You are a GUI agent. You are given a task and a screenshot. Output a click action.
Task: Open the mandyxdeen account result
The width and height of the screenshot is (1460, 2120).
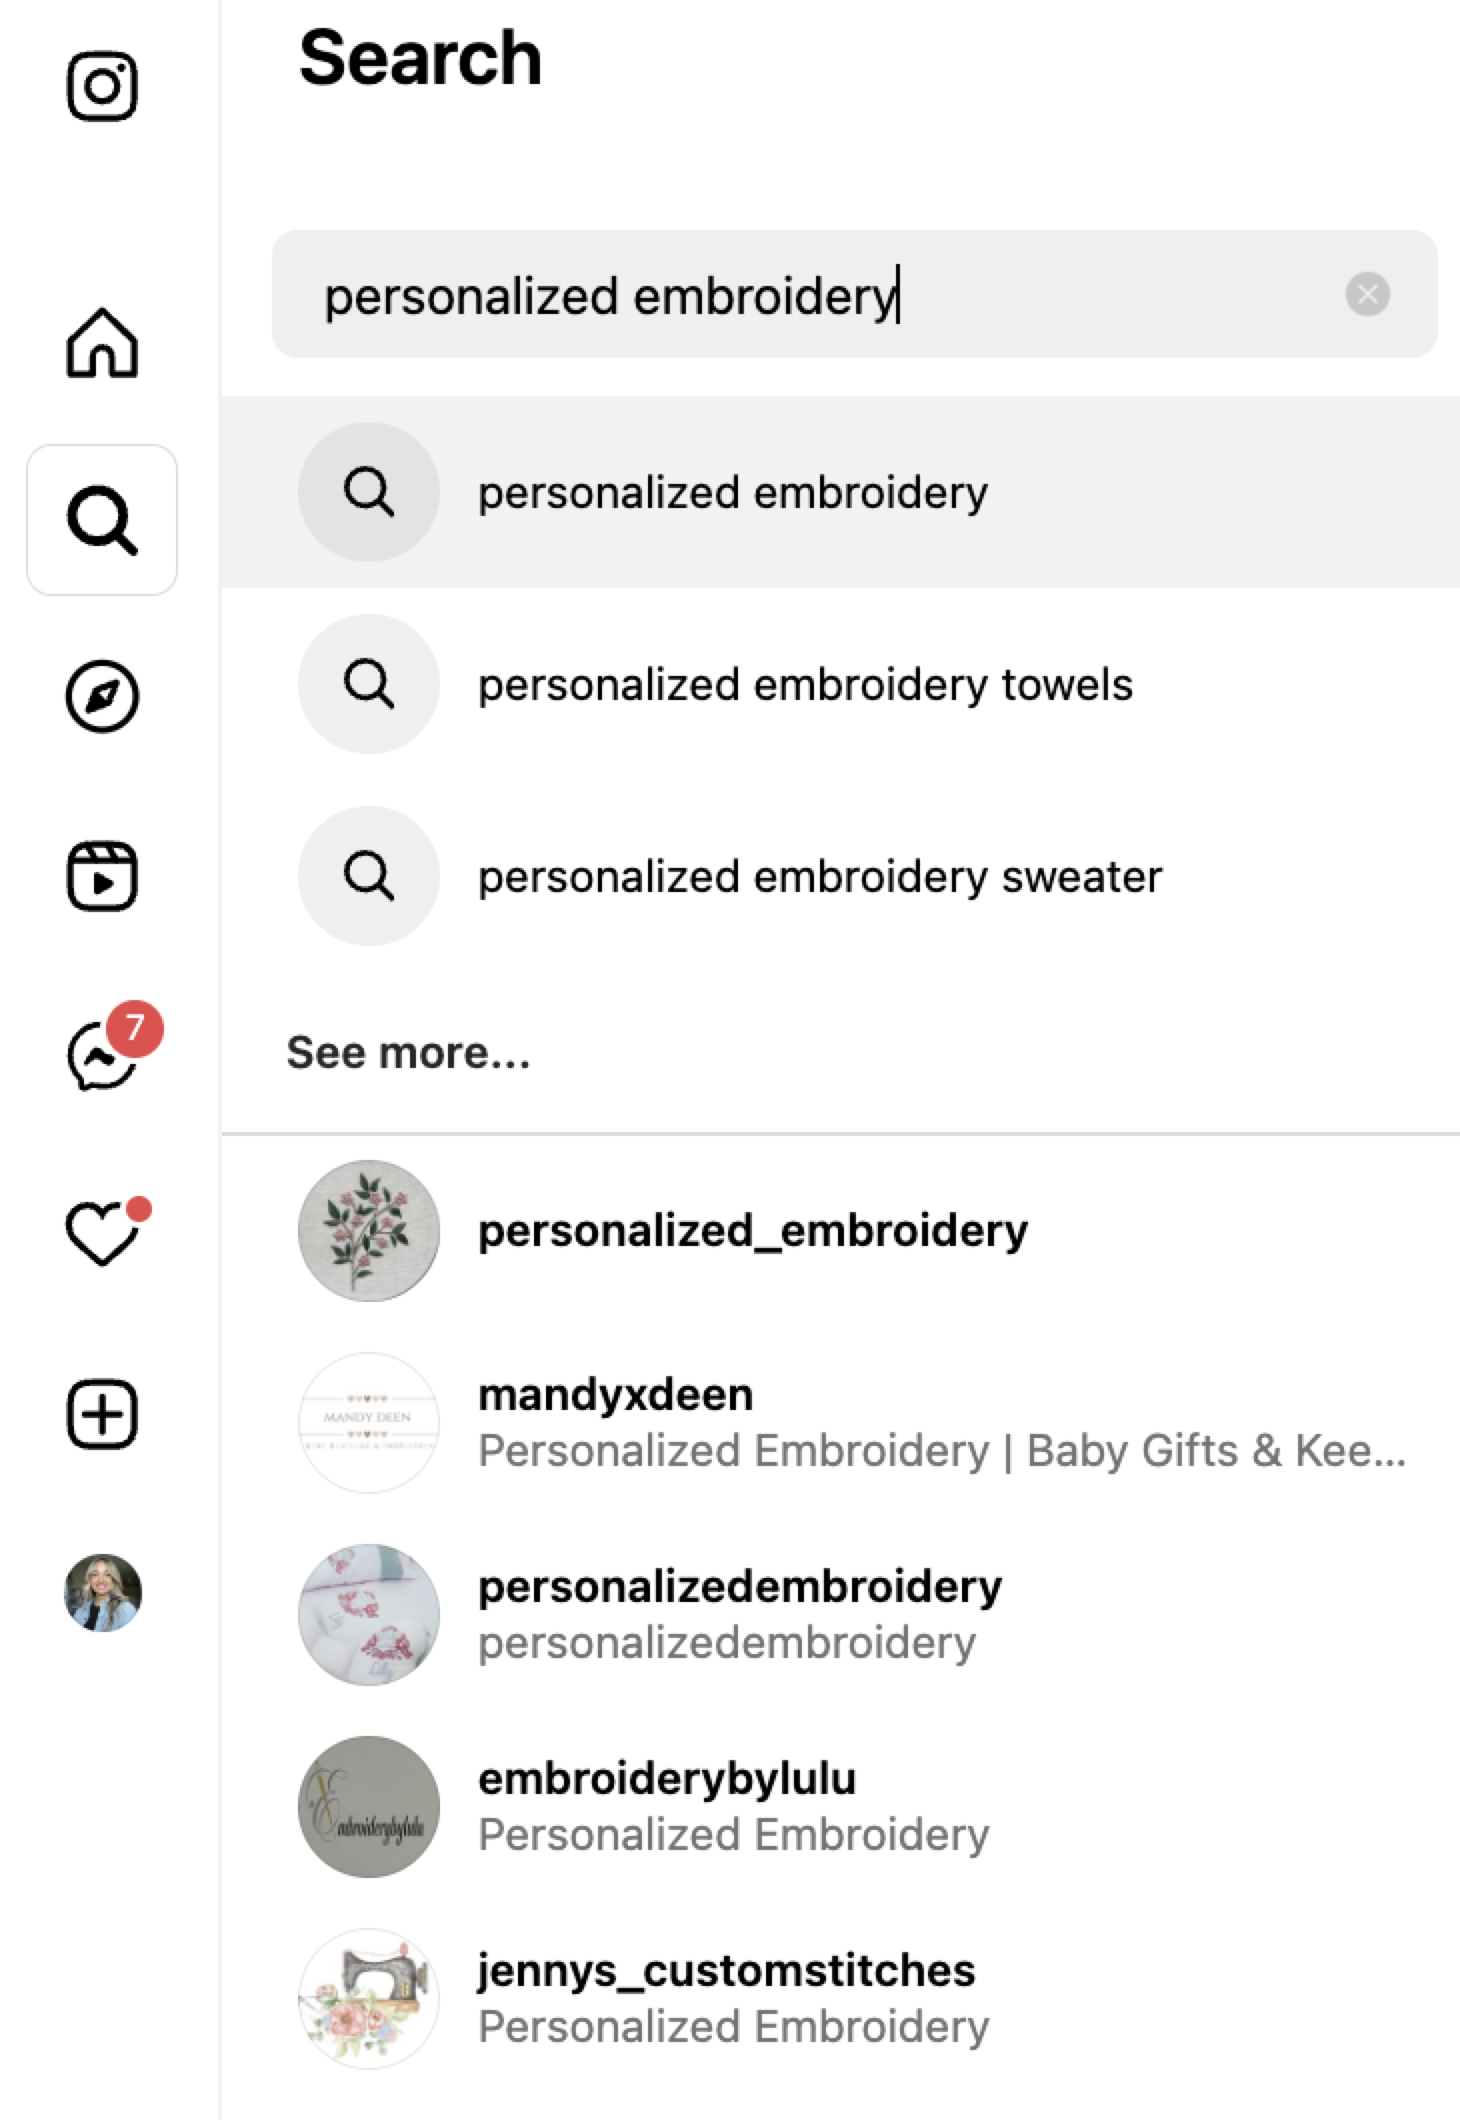[x=840, y=1422]
